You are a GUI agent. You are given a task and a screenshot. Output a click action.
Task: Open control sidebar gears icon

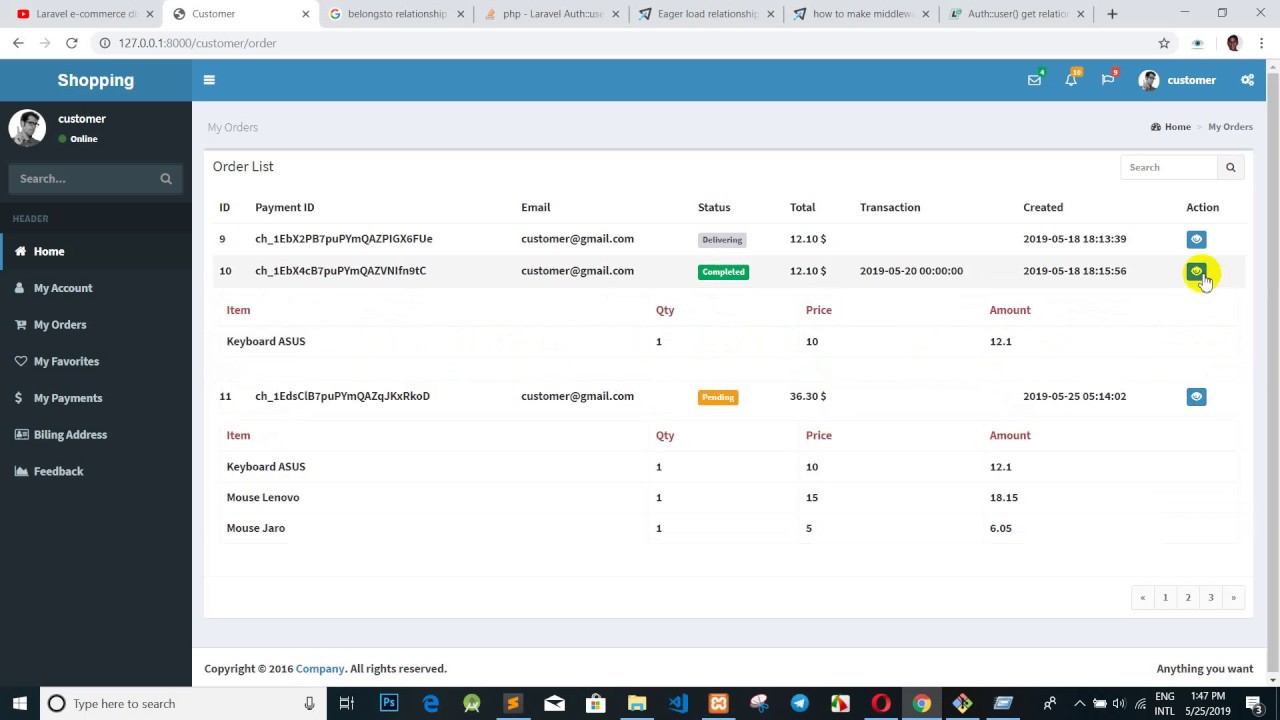click(1247, 80)
